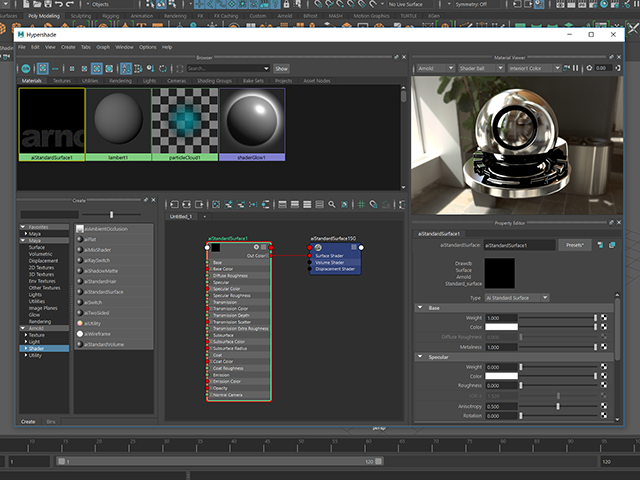Click the Metalness map checker button
Viewport: 640px width, 480px height.
coord(604,347)
